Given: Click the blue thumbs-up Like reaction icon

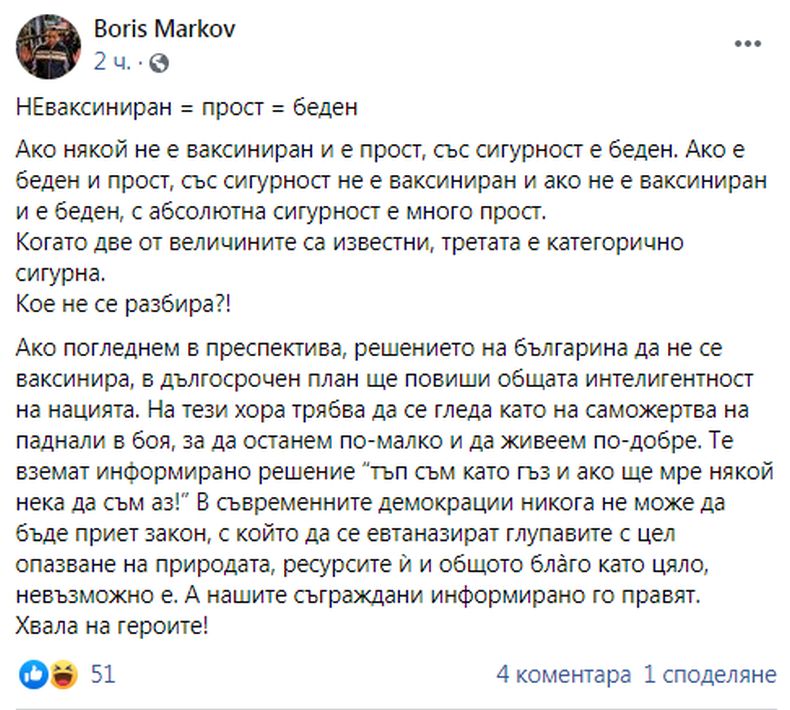Looking at the screenshot, I should [x=33, y=675].
